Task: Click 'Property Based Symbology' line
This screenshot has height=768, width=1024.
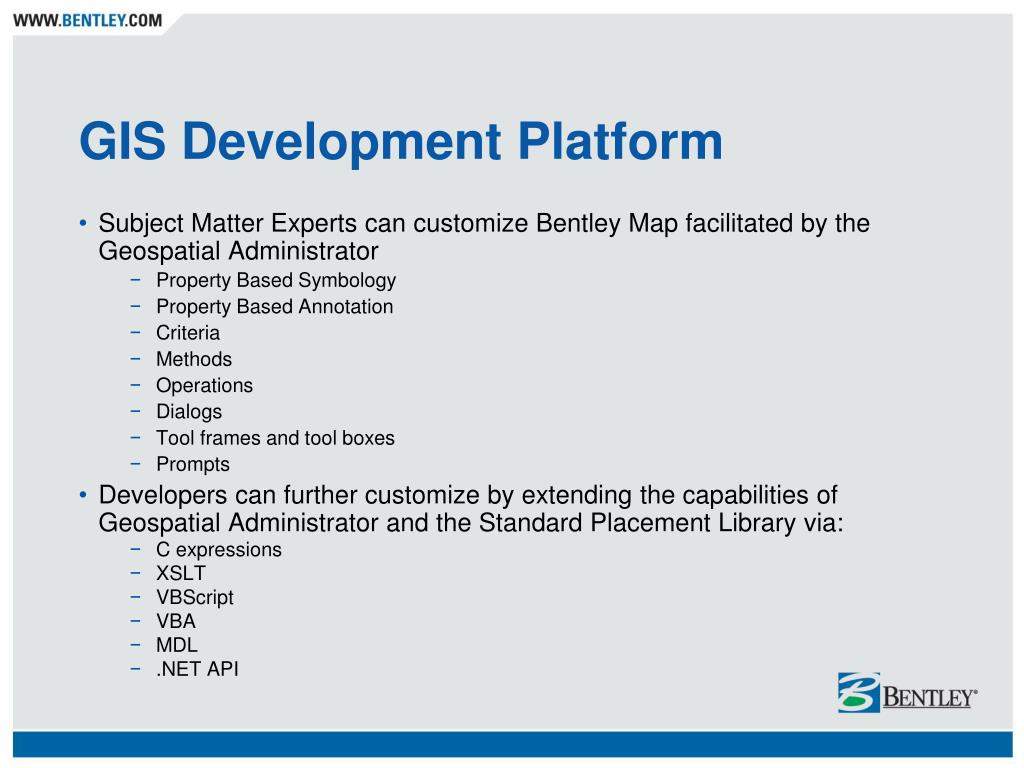Action: [276, 280]
